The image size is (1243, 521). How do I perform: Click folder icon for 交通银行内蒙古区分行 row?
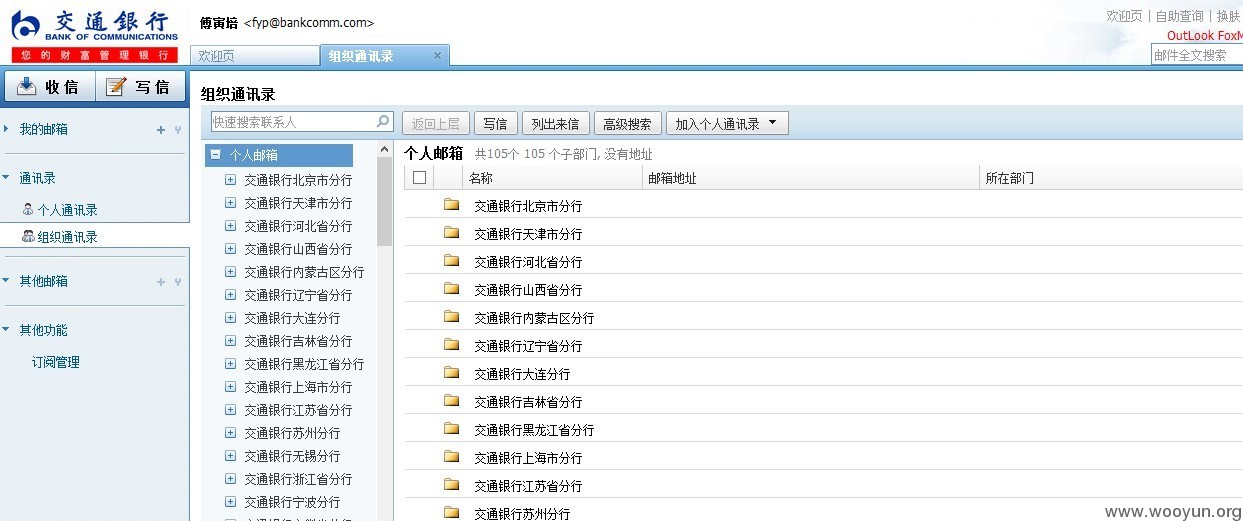click(x=451, y=317)
